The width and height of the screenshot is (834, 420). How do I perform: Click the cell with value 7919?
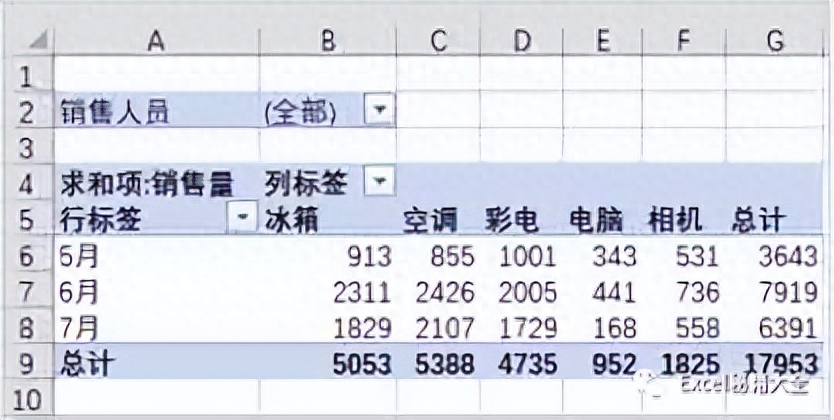pyautogui.click(x=775, y=292)
